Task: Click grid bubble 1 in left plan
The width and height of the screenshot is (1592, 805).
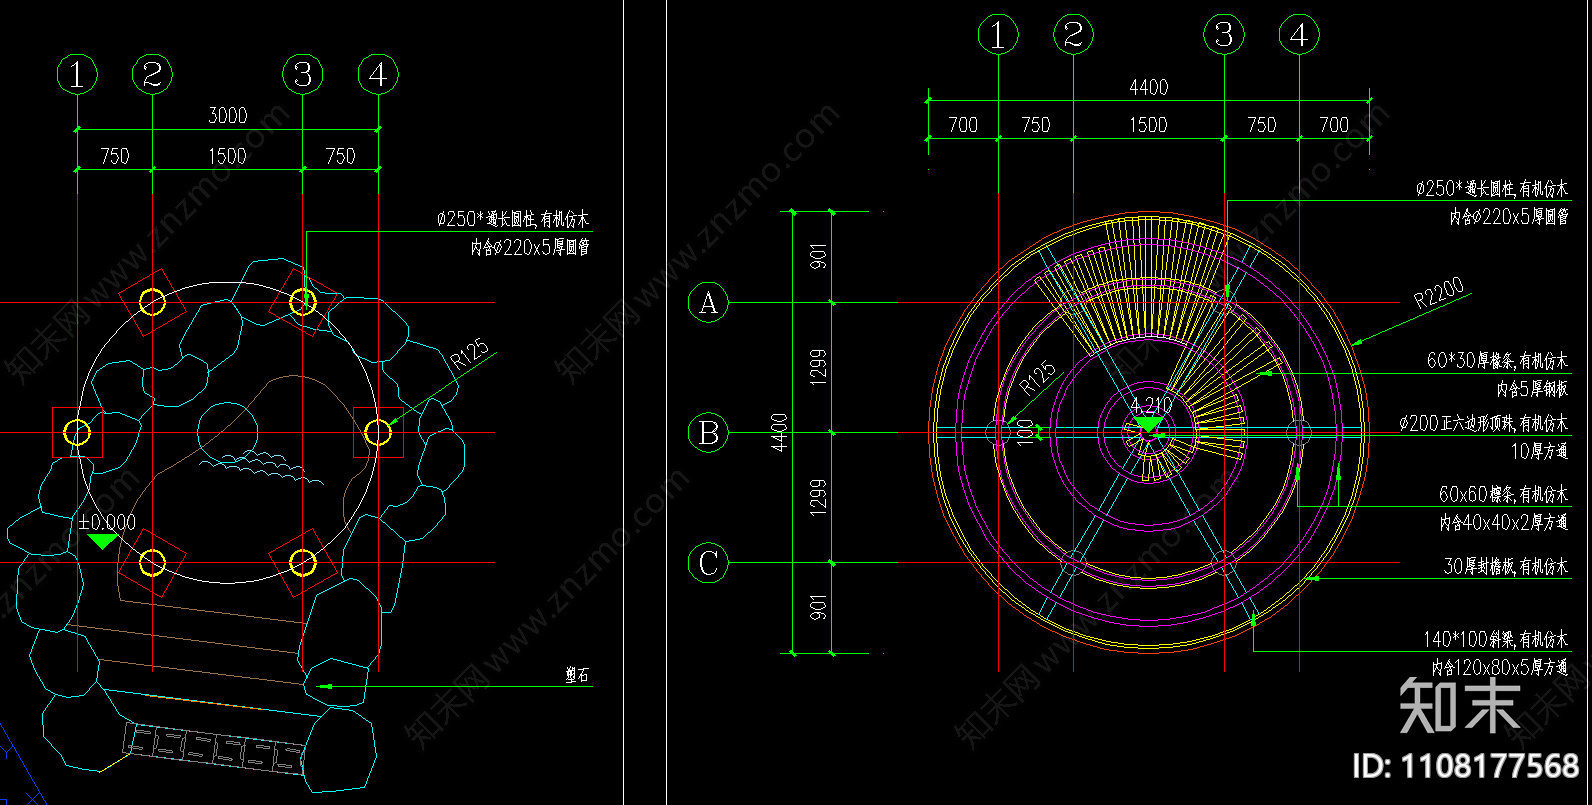Action: (x=77, y=74)
